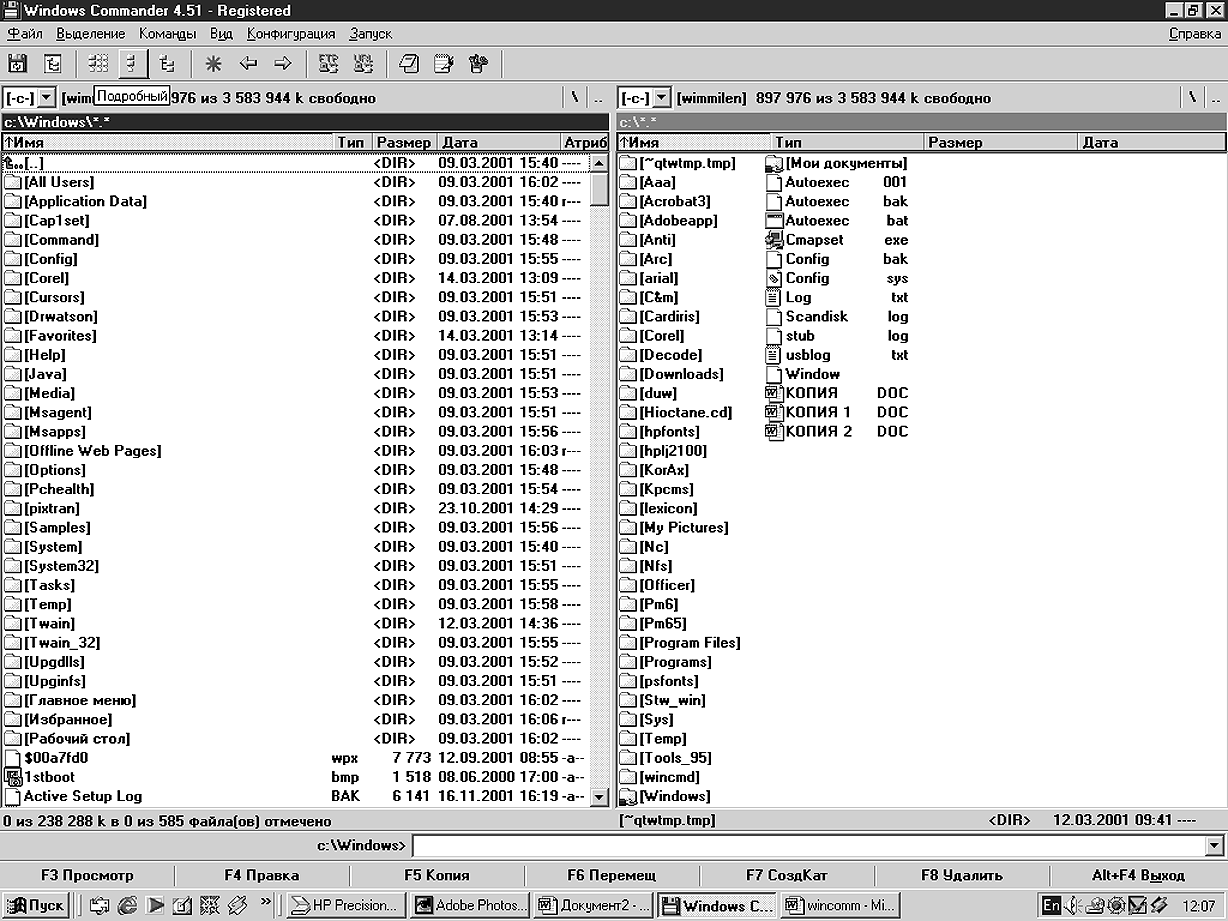The width and height of the screenshot is (1228, 921).
Task: Expand the command line history dropdown
Action: 1215,846
